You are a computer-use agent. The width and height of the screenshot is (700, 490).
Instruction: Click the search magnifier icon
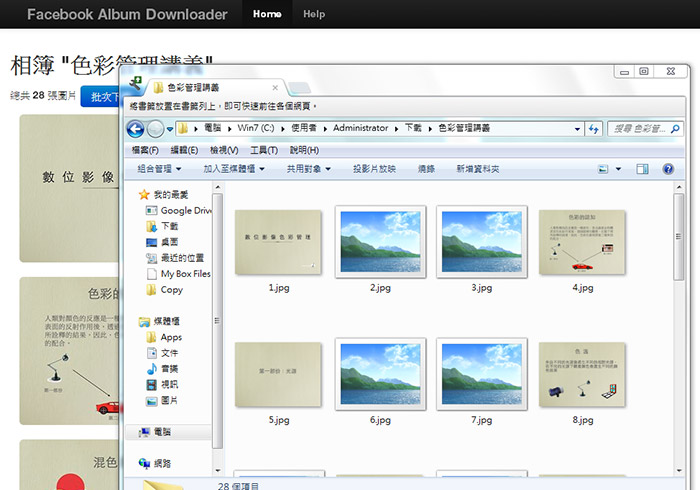[675, 129]
